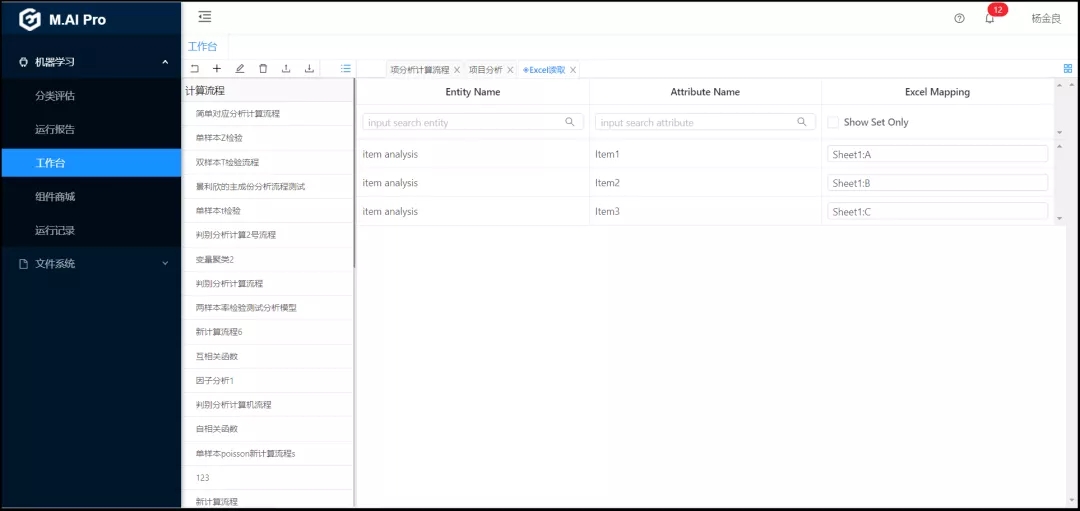Click the add new flow plus icon
This screenshot has height=511, width=1080.
click(217, 69)
